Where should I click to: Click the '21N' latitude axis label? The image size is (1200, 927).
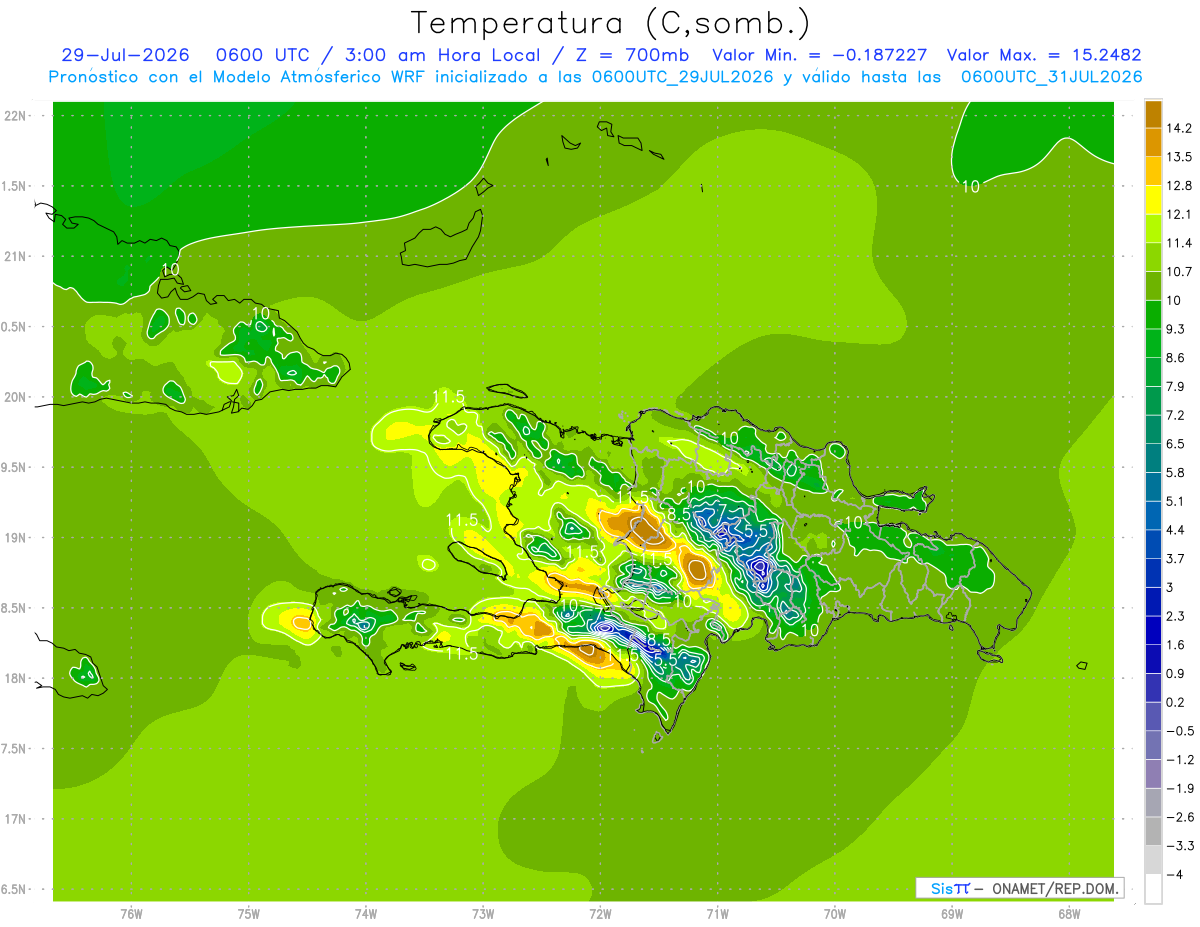[16, 257]
